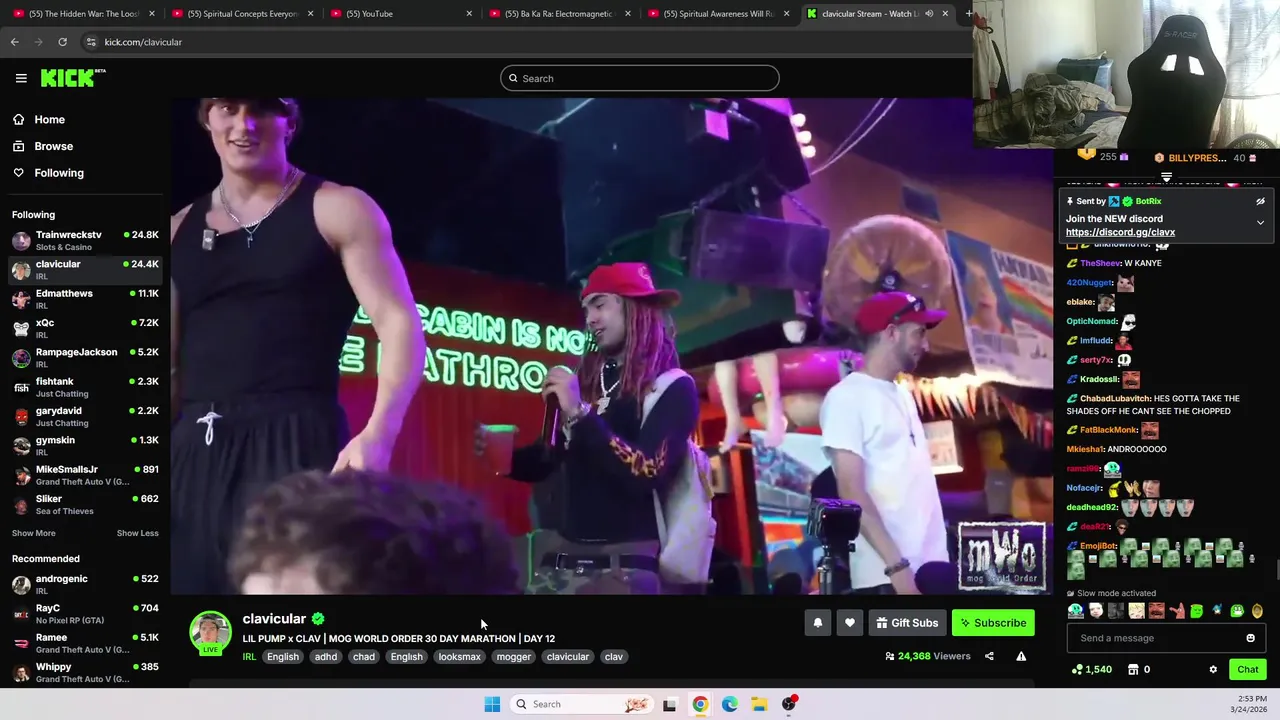Screen dimensions: 1280x720
Task: Open File Explorer from the taskbar
Action: 760,704
